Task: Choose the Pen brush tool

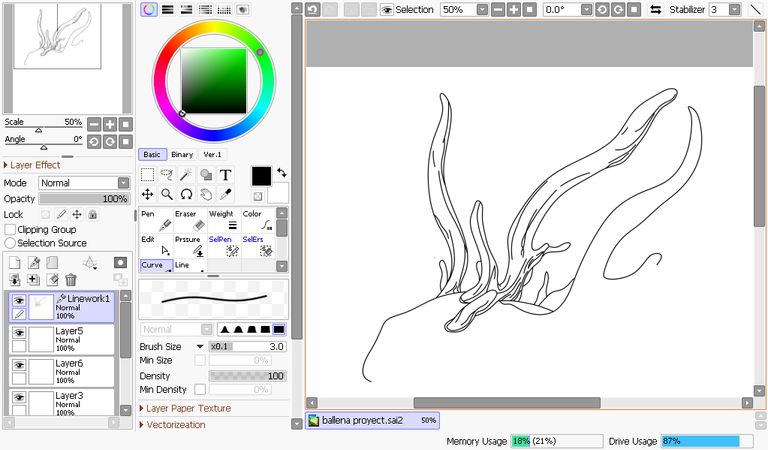Action: point(156,220)
